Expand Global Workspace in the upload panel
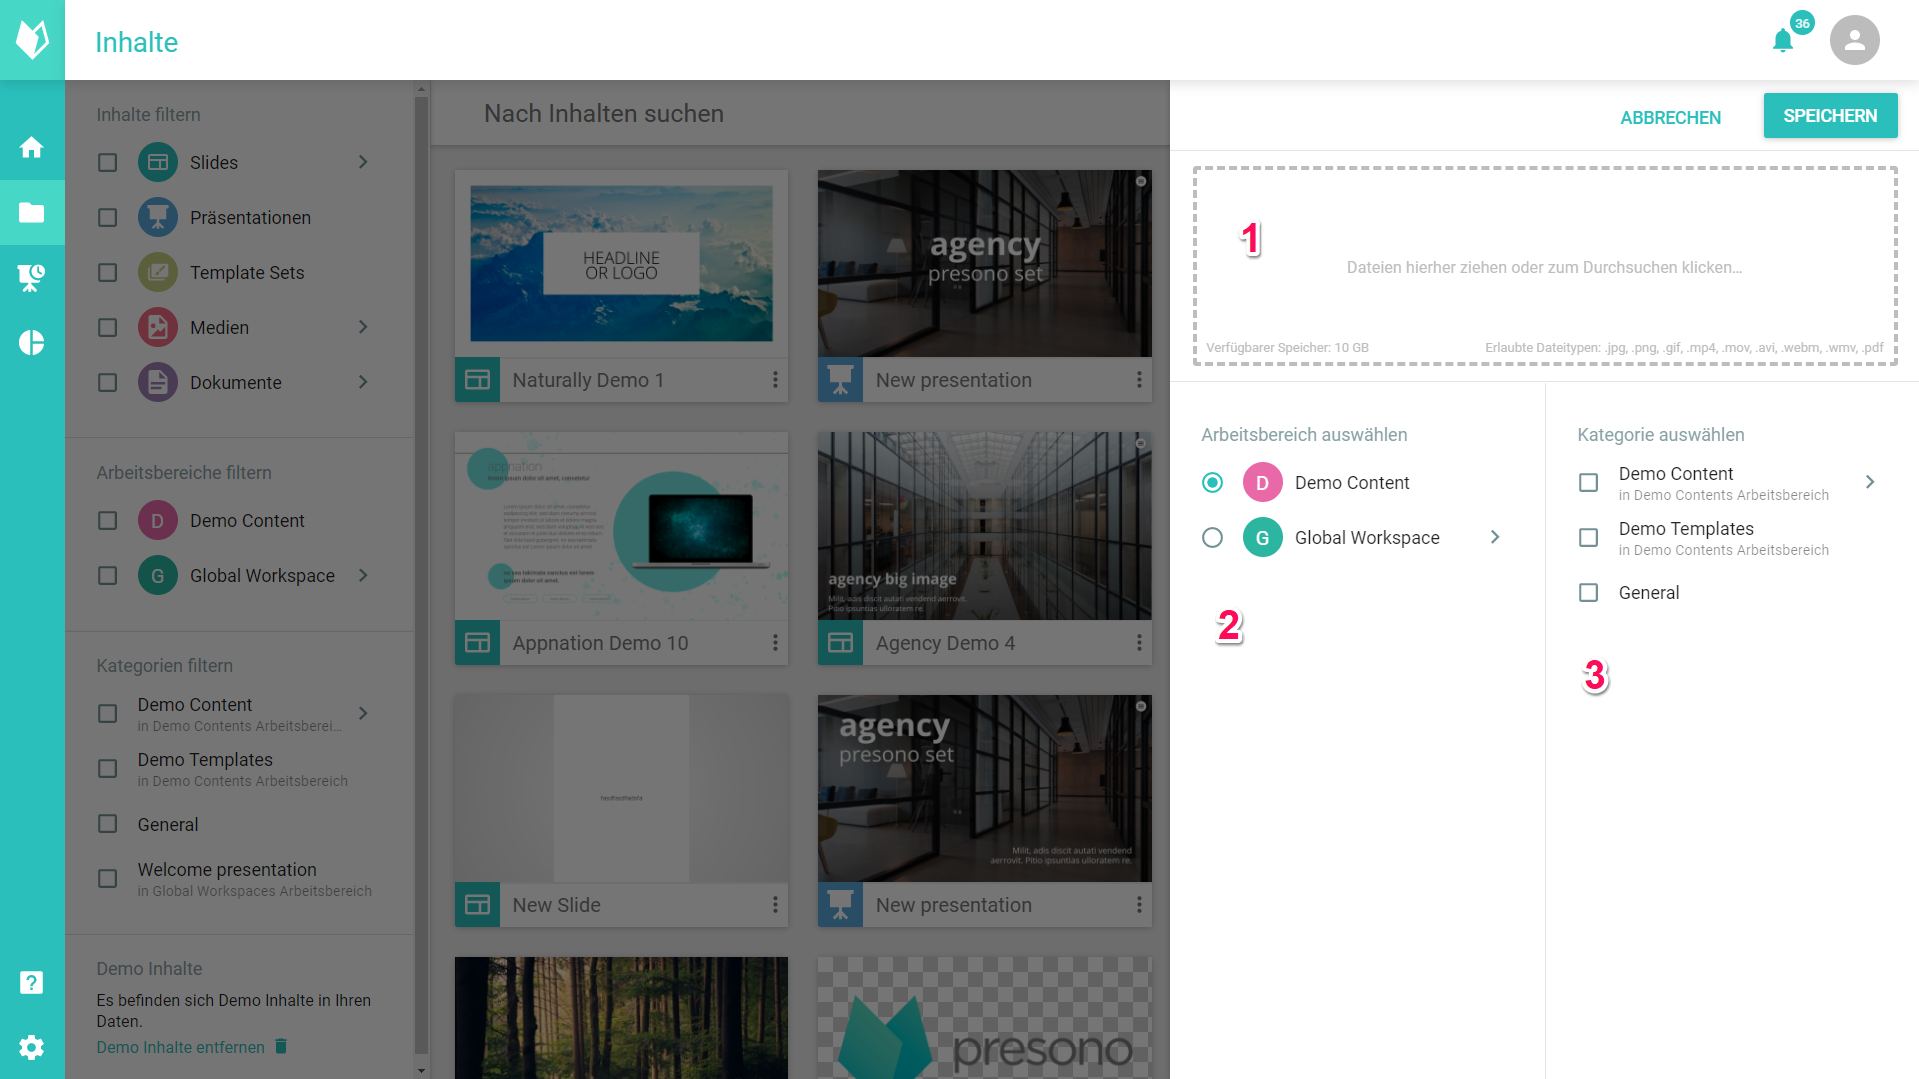The image size is (1919, 1079). pos(1495,538)
